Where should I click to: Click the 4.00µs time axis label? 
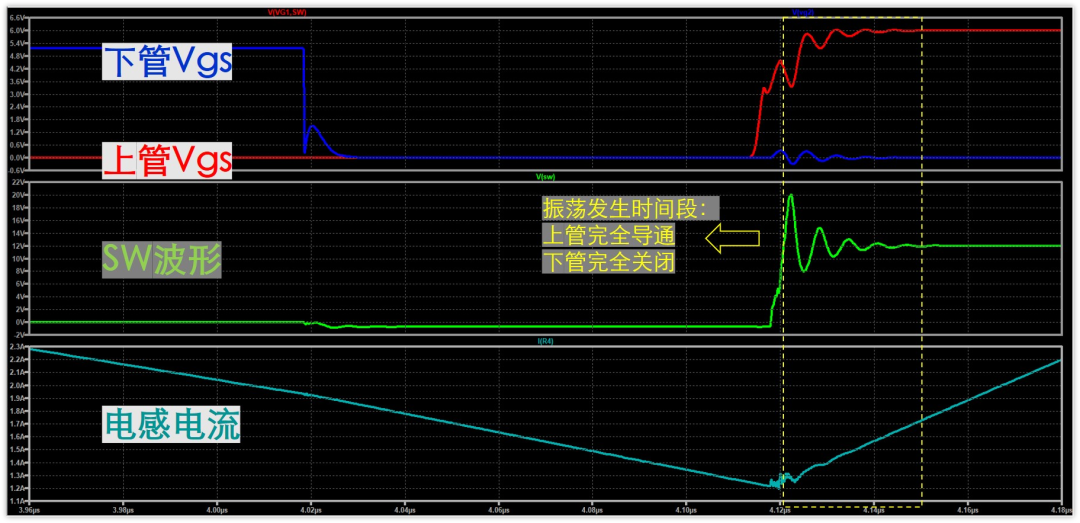[218, 511]
